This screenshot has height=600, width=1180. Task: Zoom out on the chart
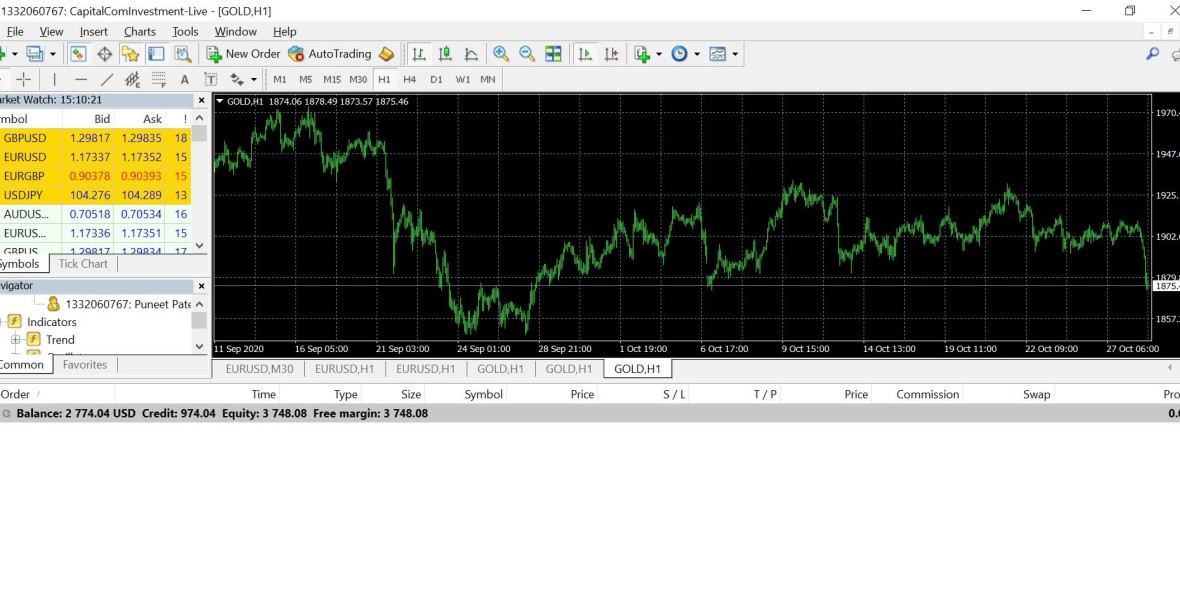[x=527, y=53]
